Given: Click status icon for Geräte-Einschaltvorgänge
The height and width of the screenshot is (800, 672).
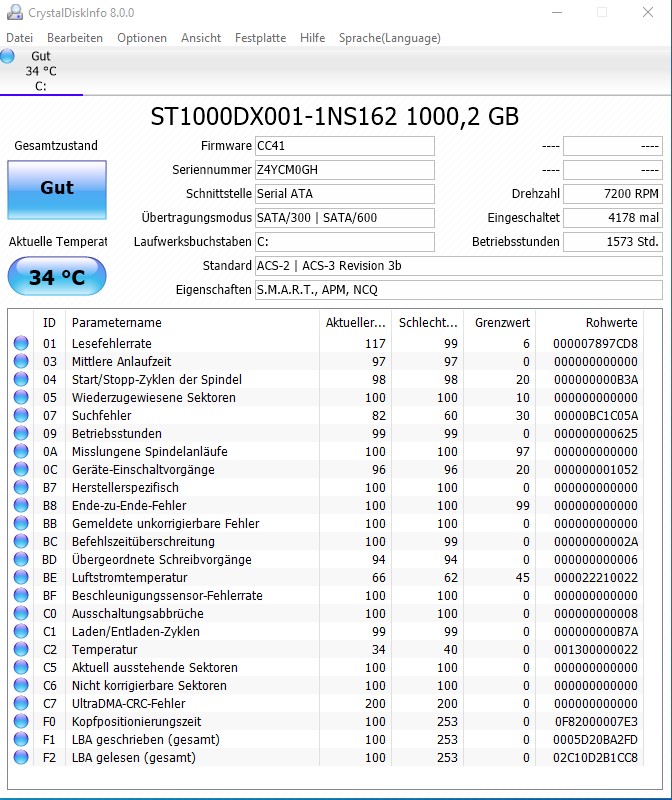Looking at the screenshot, I should (21, 469).
